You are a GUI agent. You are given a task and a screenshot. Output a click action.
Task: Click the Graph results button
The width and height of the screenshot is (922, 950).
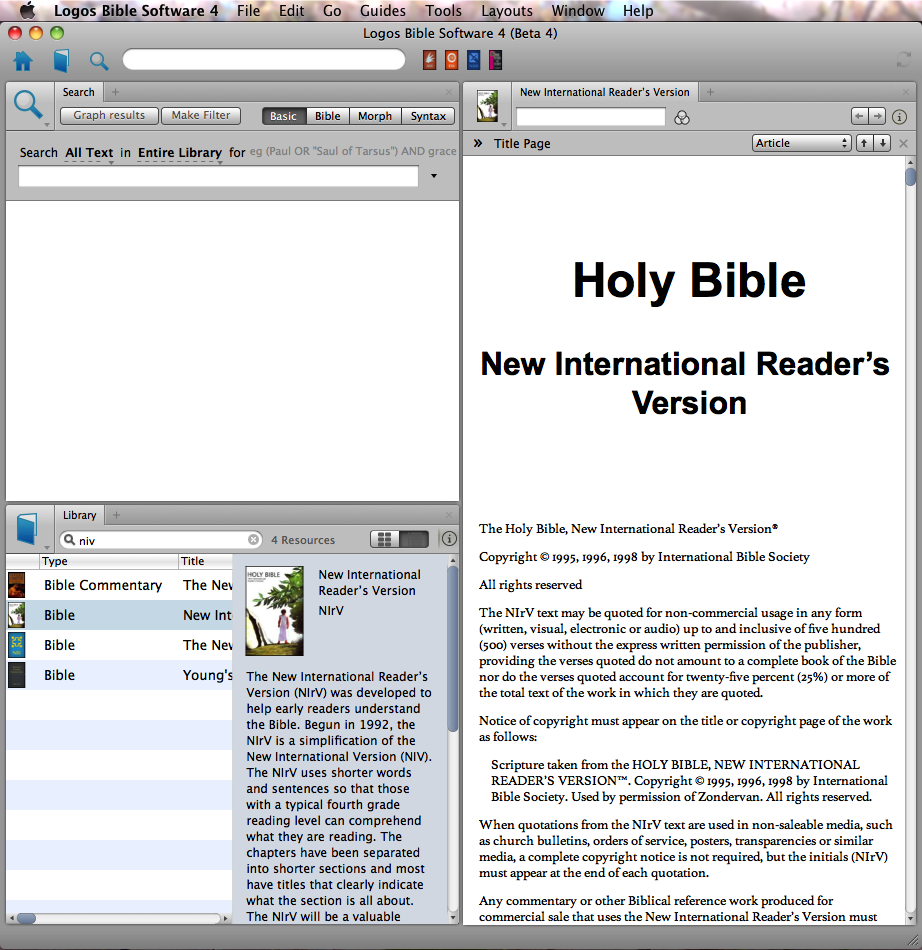click(110, 115)
